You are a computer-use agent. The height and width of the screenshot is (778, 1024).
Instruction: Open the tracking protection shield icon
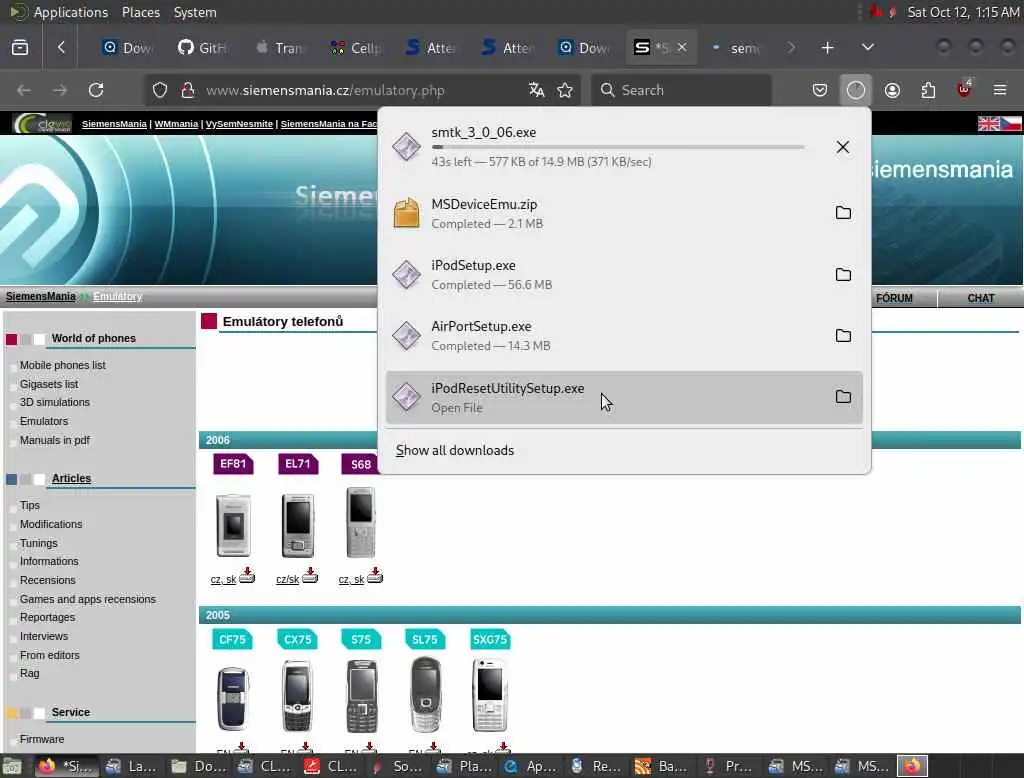tap(159, 90)
